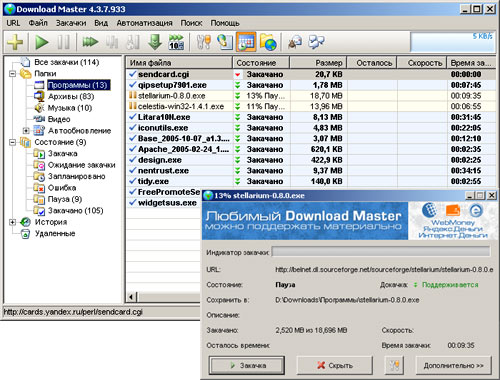Click the grey Pause all downloads icon
This screenshot has width=500, height=380.
112,42
